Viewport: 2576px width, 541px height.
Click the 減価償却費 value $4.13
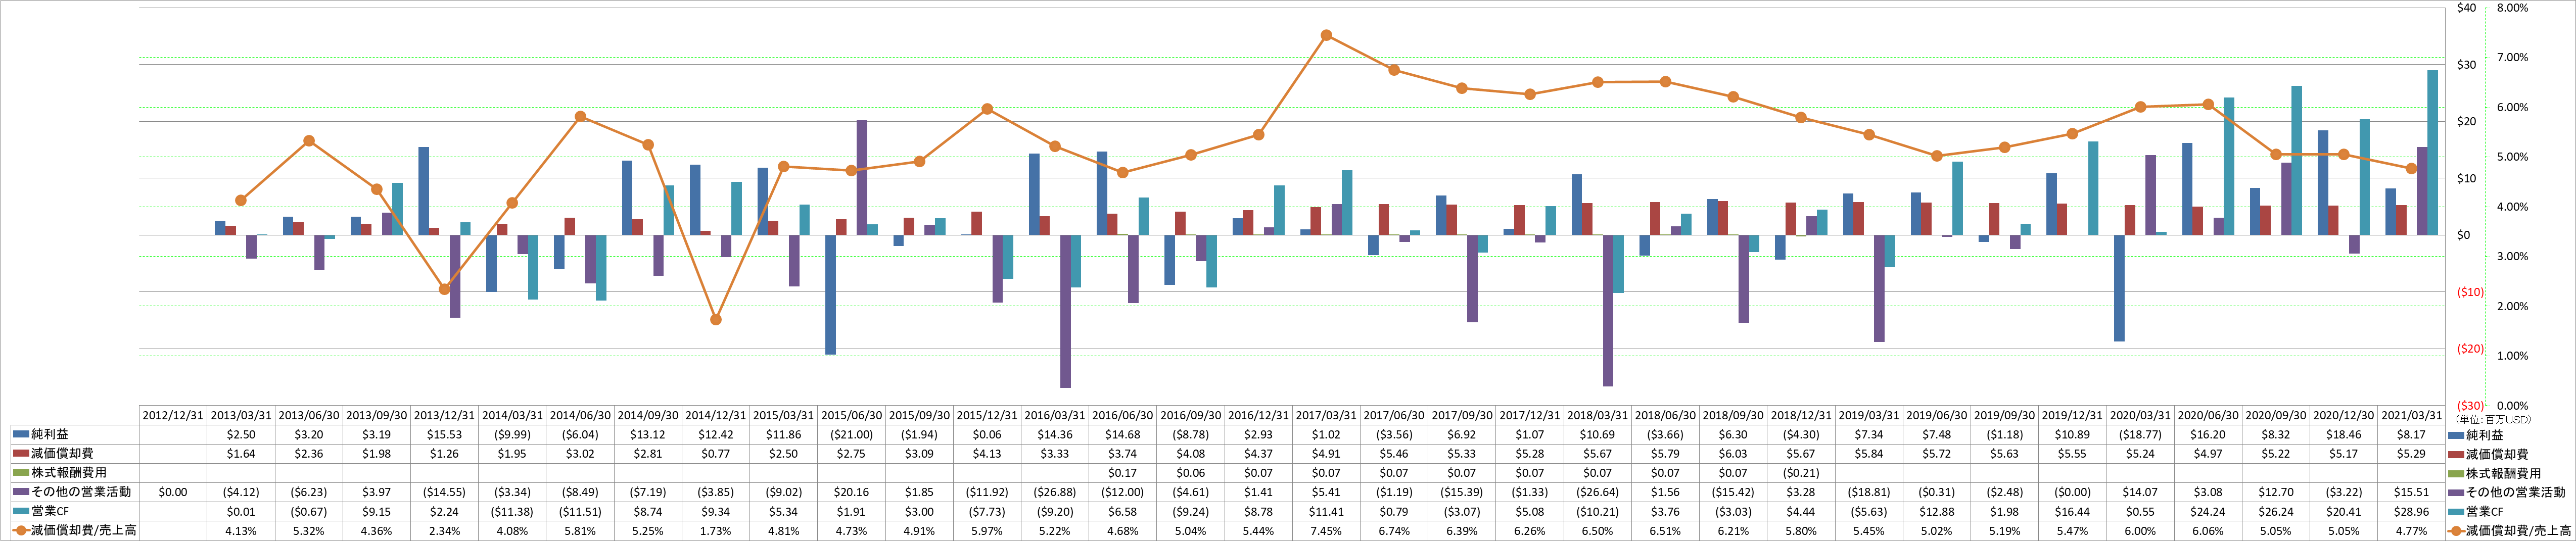point(987,454)
